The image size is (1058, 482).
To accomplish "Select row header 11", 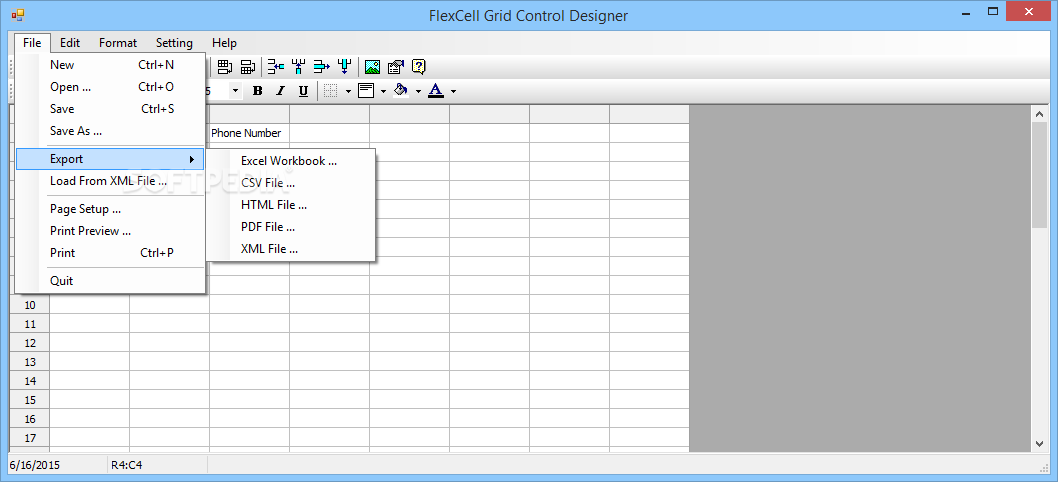I will point(30,324).
